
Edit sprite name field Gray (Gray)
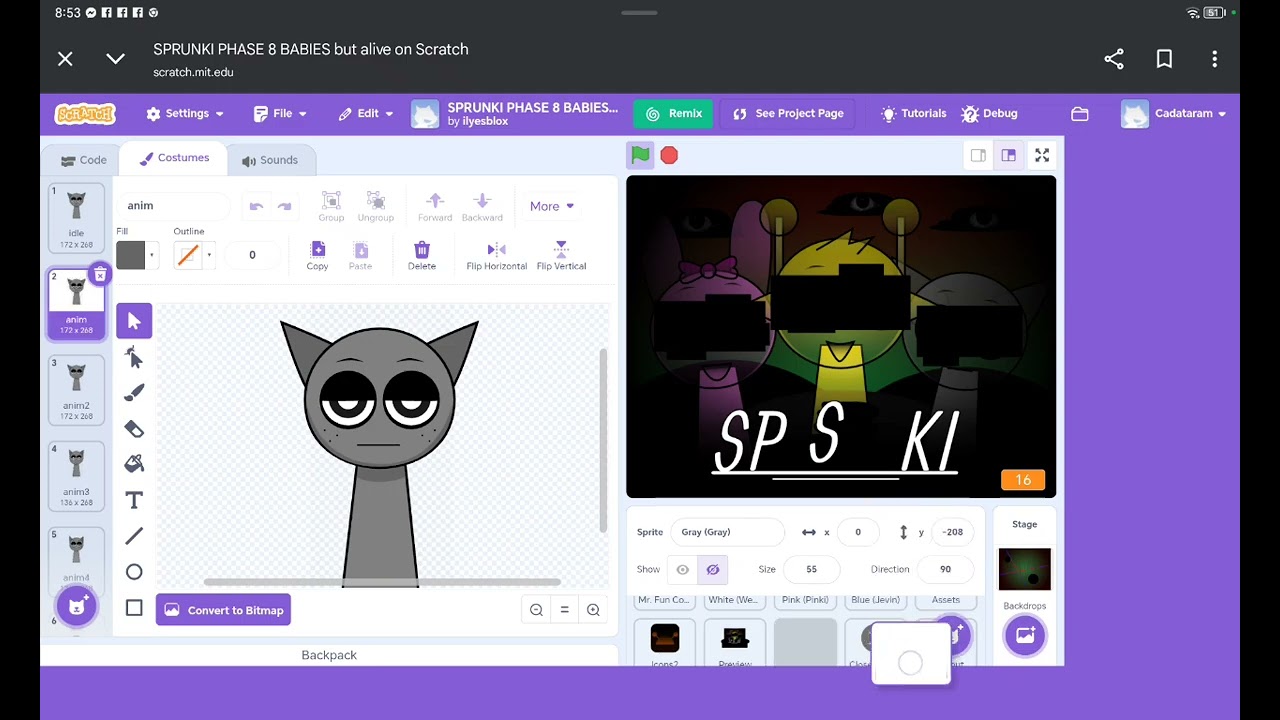727,532
